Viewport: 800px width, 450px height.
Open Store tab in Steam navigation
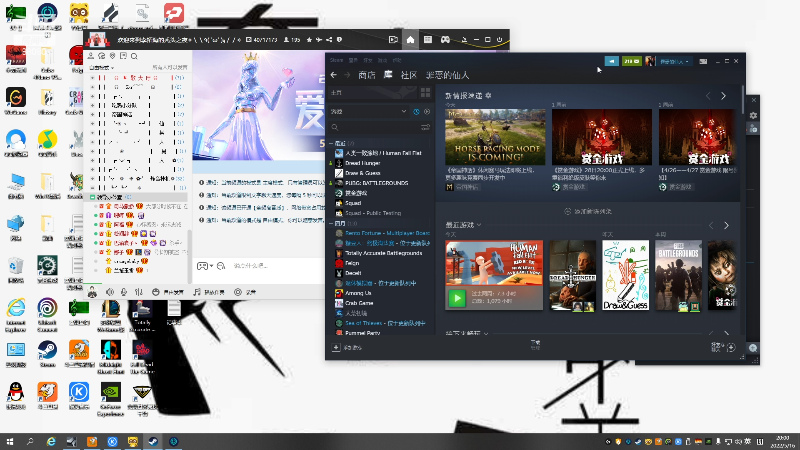366,75
